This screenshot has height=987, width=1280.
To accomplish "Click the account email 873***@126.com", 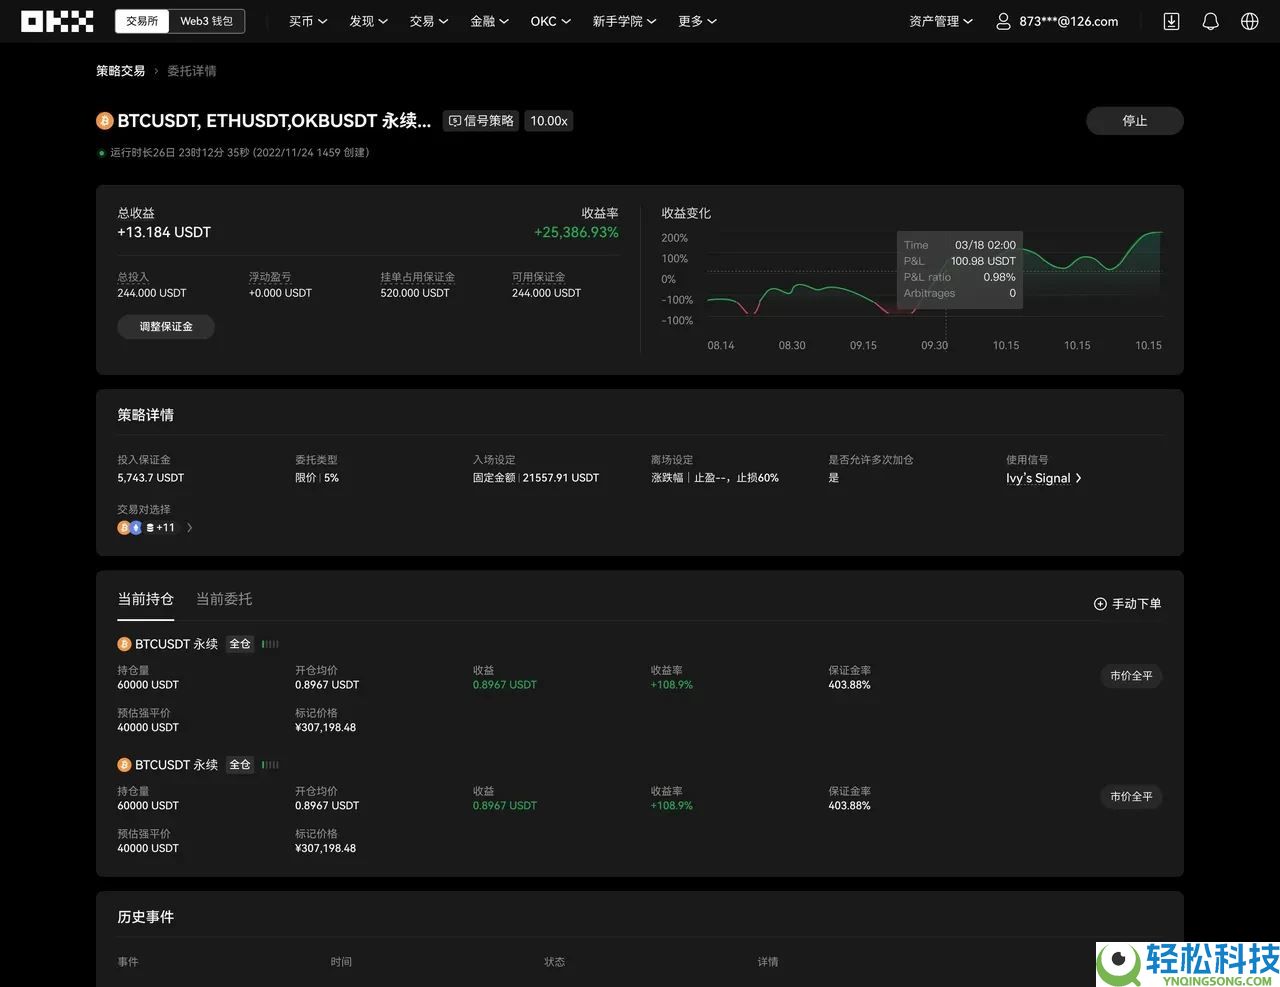I will pyautogui.click(x=1069, y=21).
